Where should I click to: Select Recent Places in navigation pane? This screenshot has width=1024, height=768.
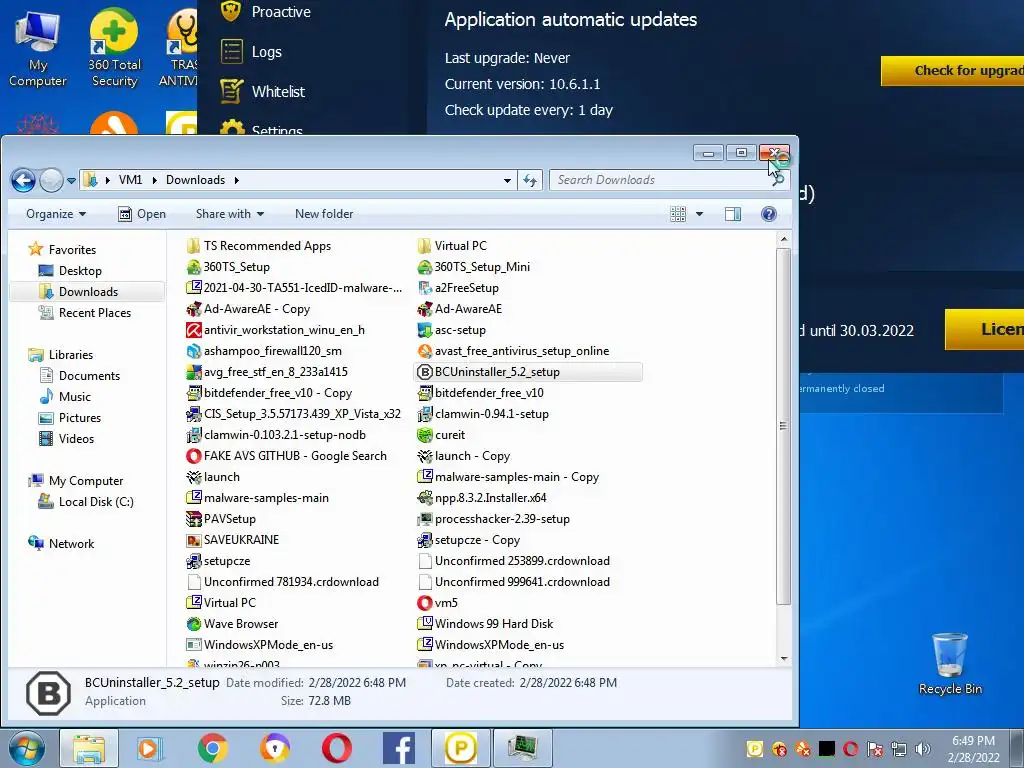[95, 313]
